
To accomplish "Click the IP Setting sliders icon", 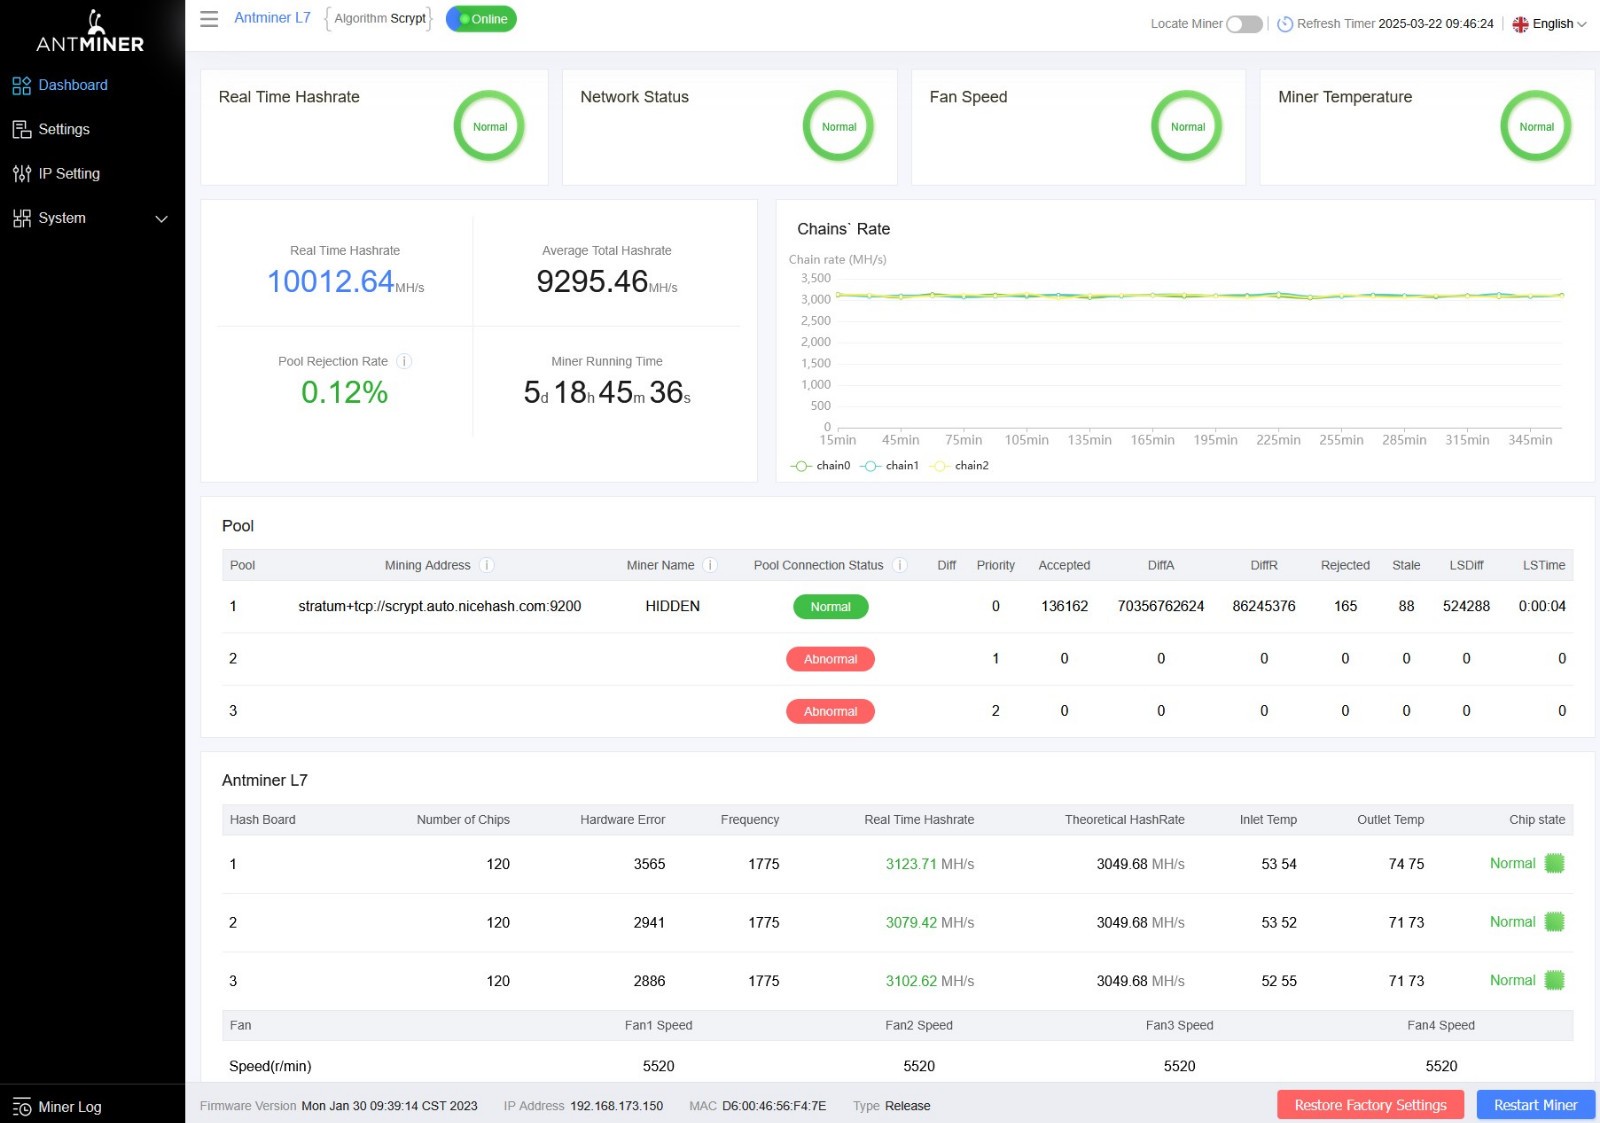I will pyautogui.click(x=22, y=174).
